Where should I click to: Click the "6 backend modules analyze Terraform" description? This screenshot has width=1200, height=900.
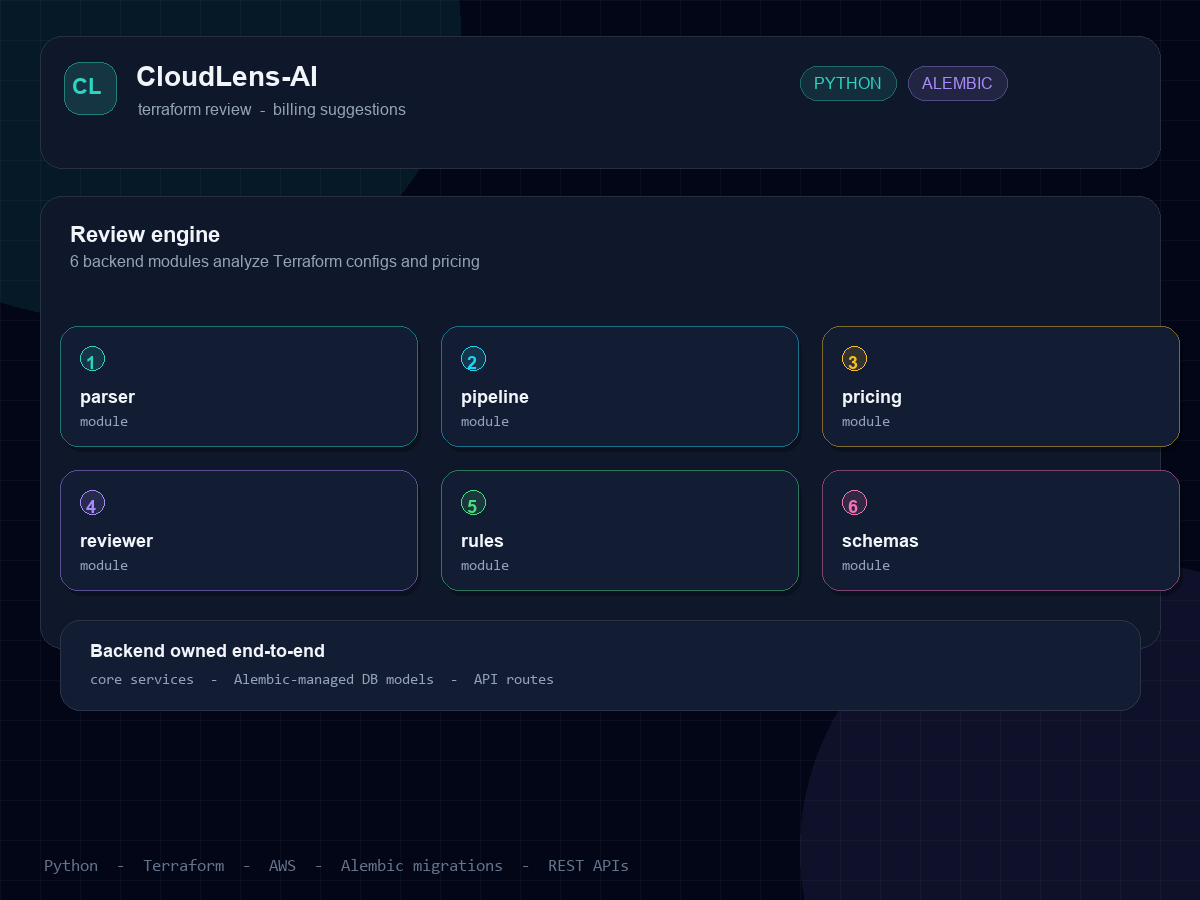pyautogui.click(x=275, y=262)
